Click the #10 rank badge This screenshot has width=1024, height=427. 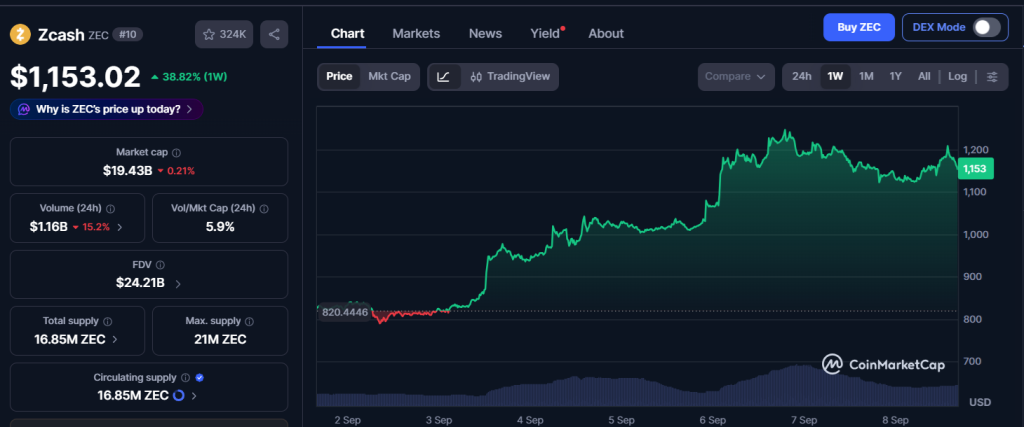click(x=128, y=35)
